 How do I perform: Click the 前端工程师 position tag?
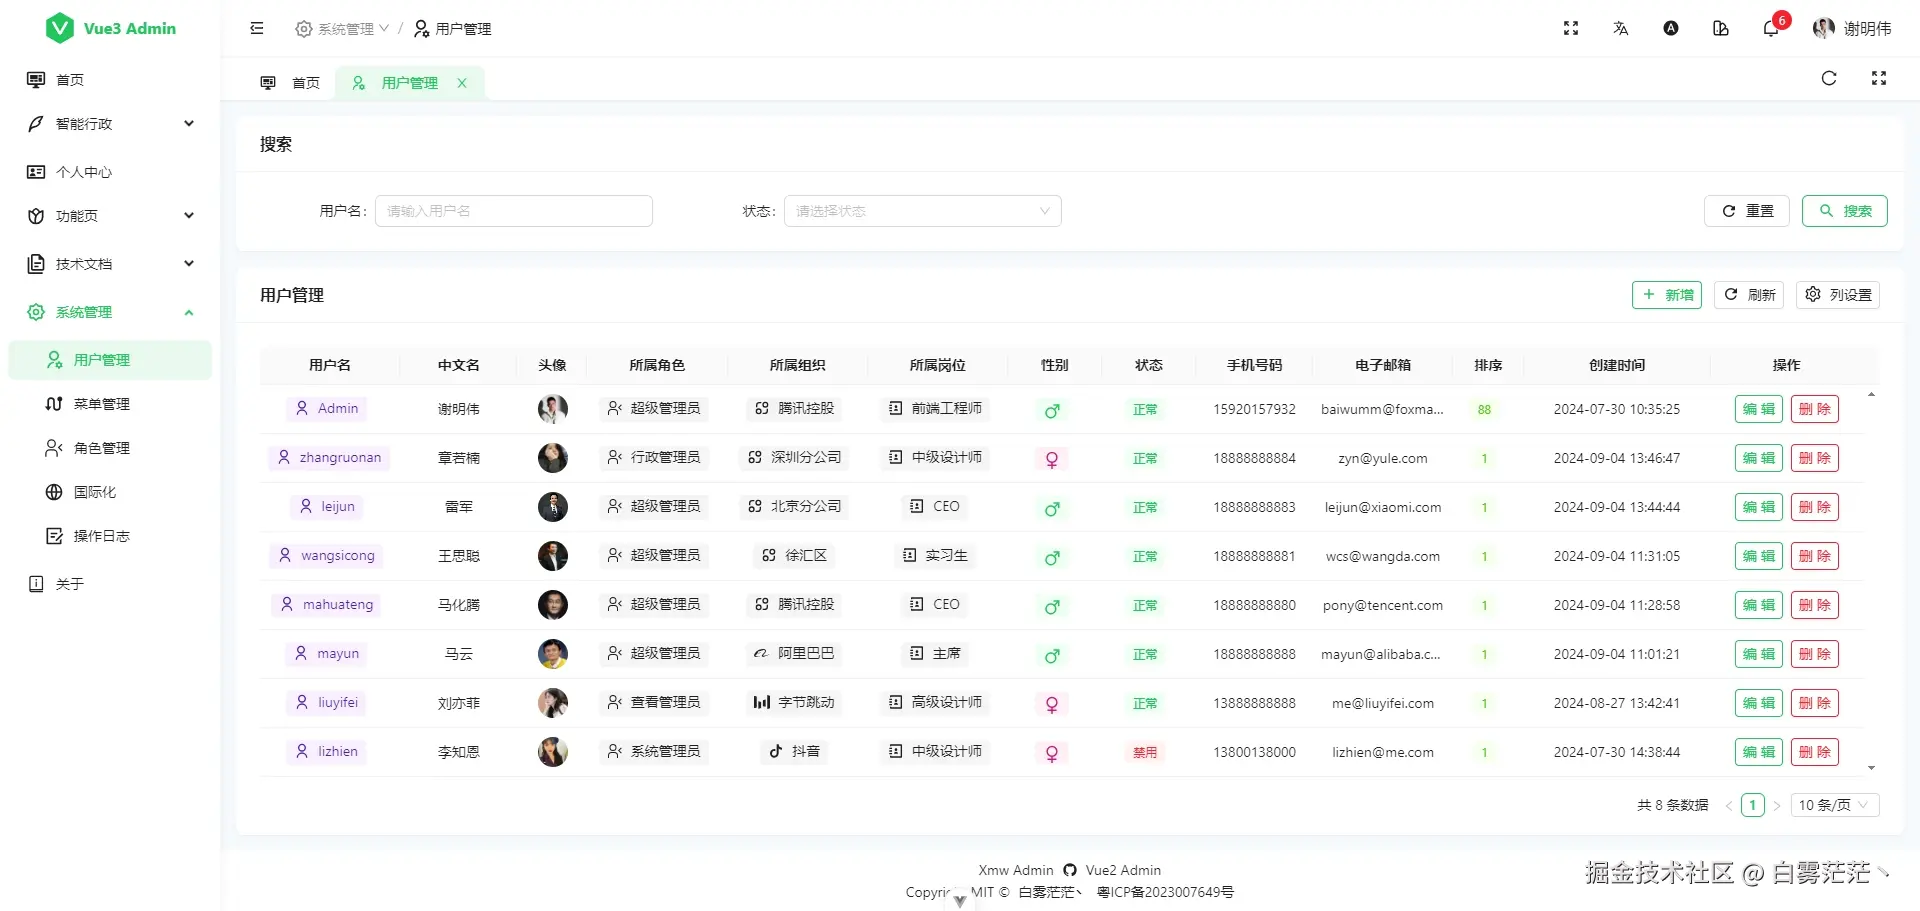pos(937,409)
